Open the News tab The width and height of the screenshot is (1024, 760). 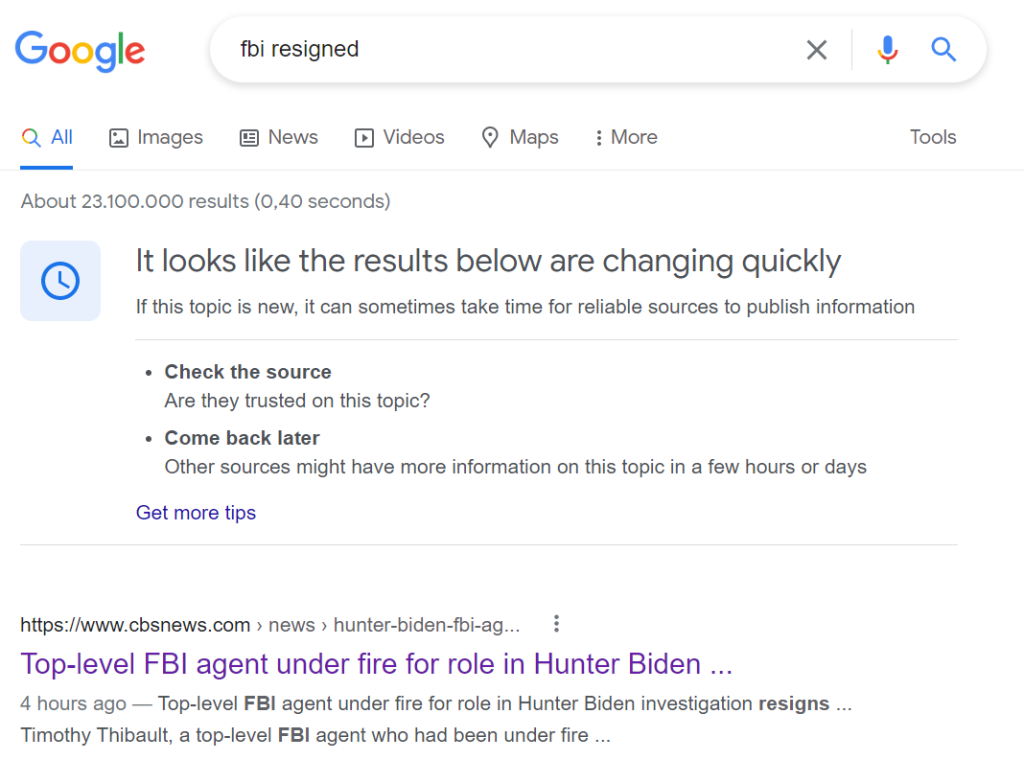[279, 137]
